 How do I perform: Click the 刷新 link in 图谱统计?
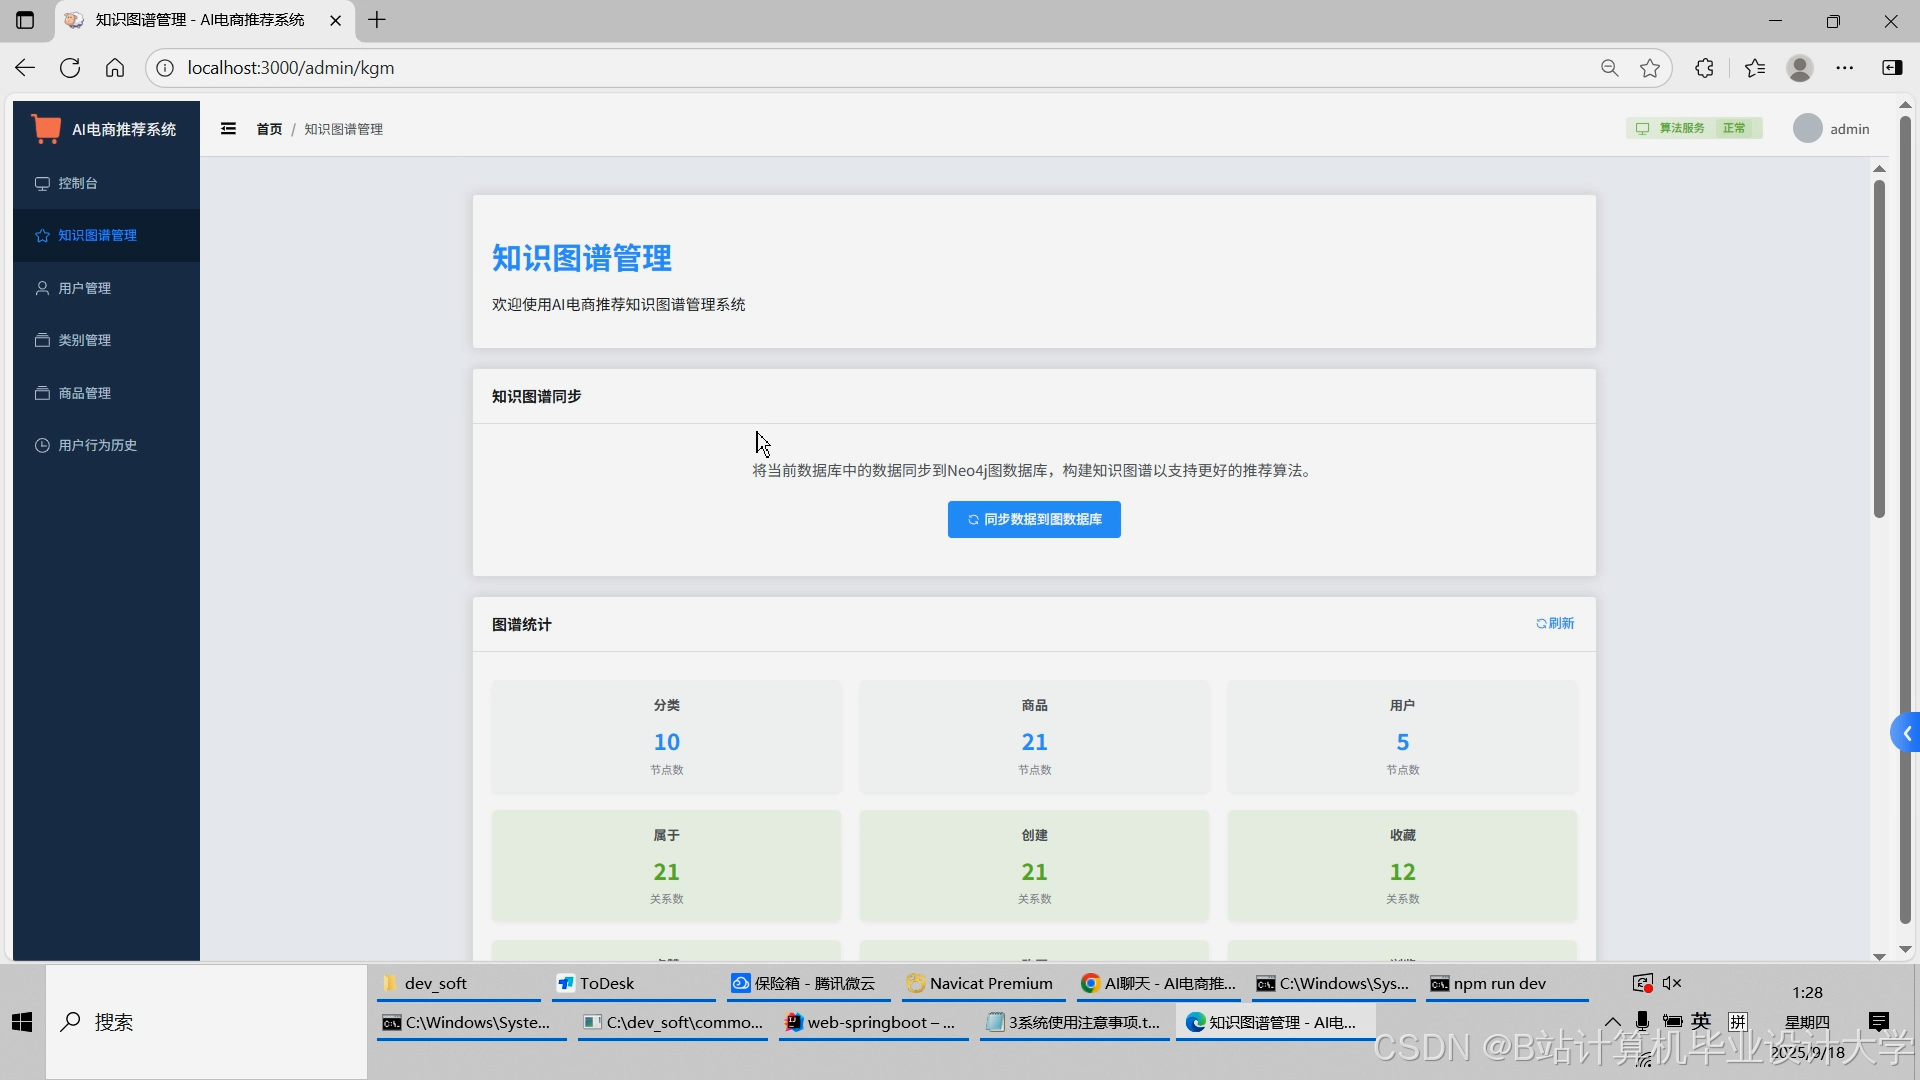point(1555,623)
